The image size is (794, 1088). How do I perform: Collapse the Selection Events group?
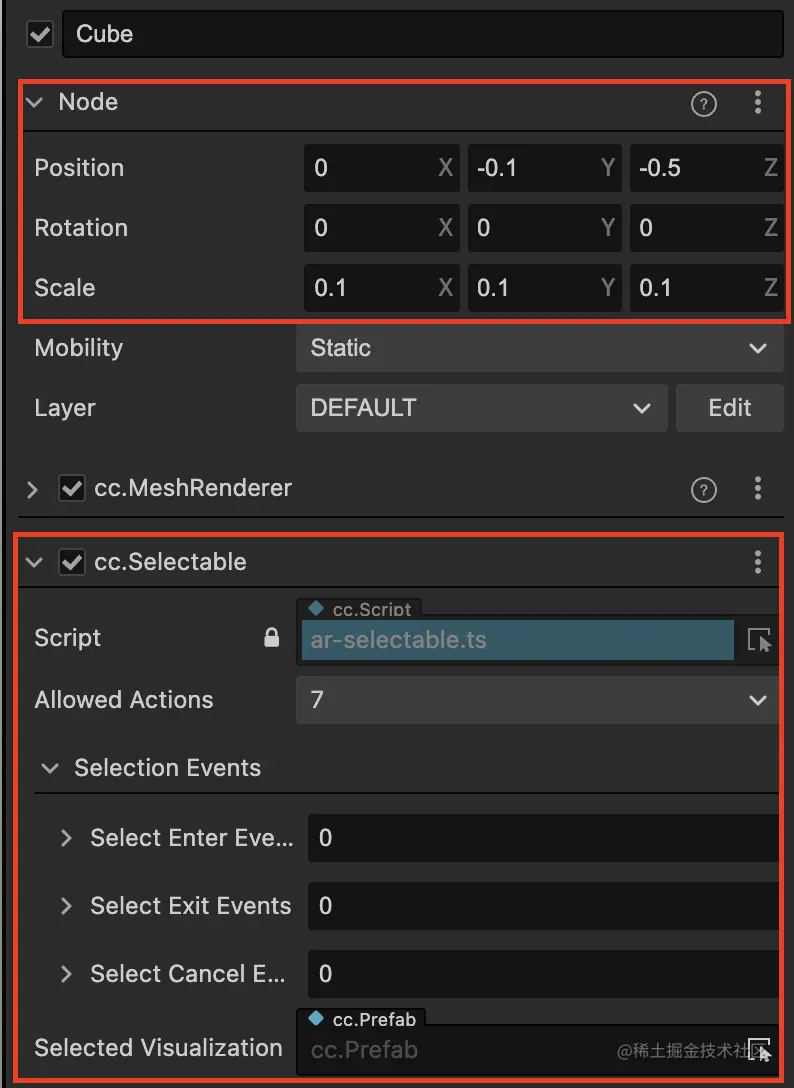pos(50,768)
